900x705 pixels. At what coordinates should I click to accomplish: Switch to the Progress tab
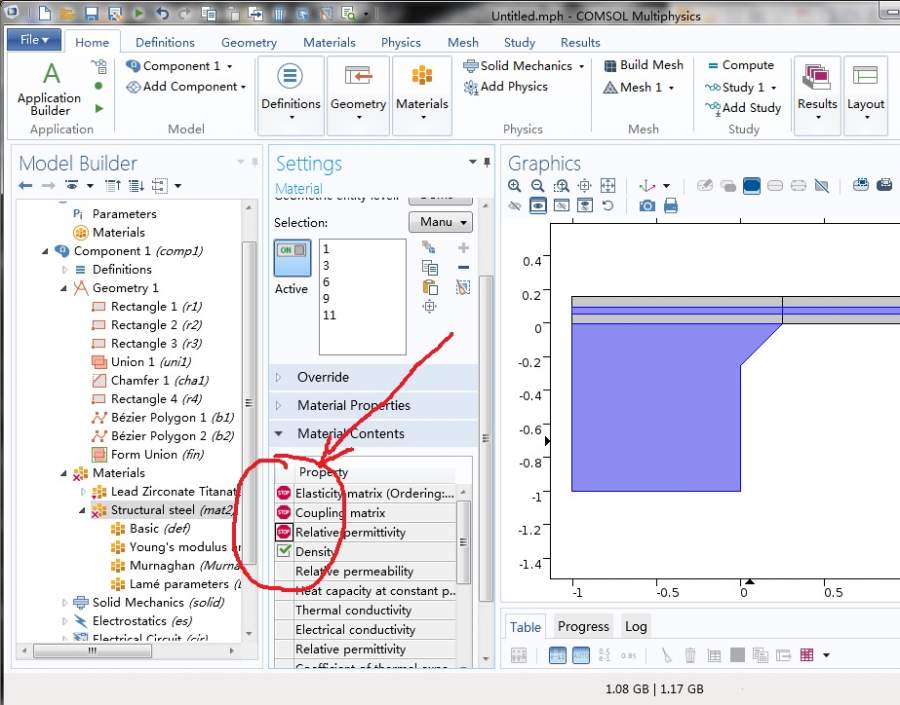583,626
